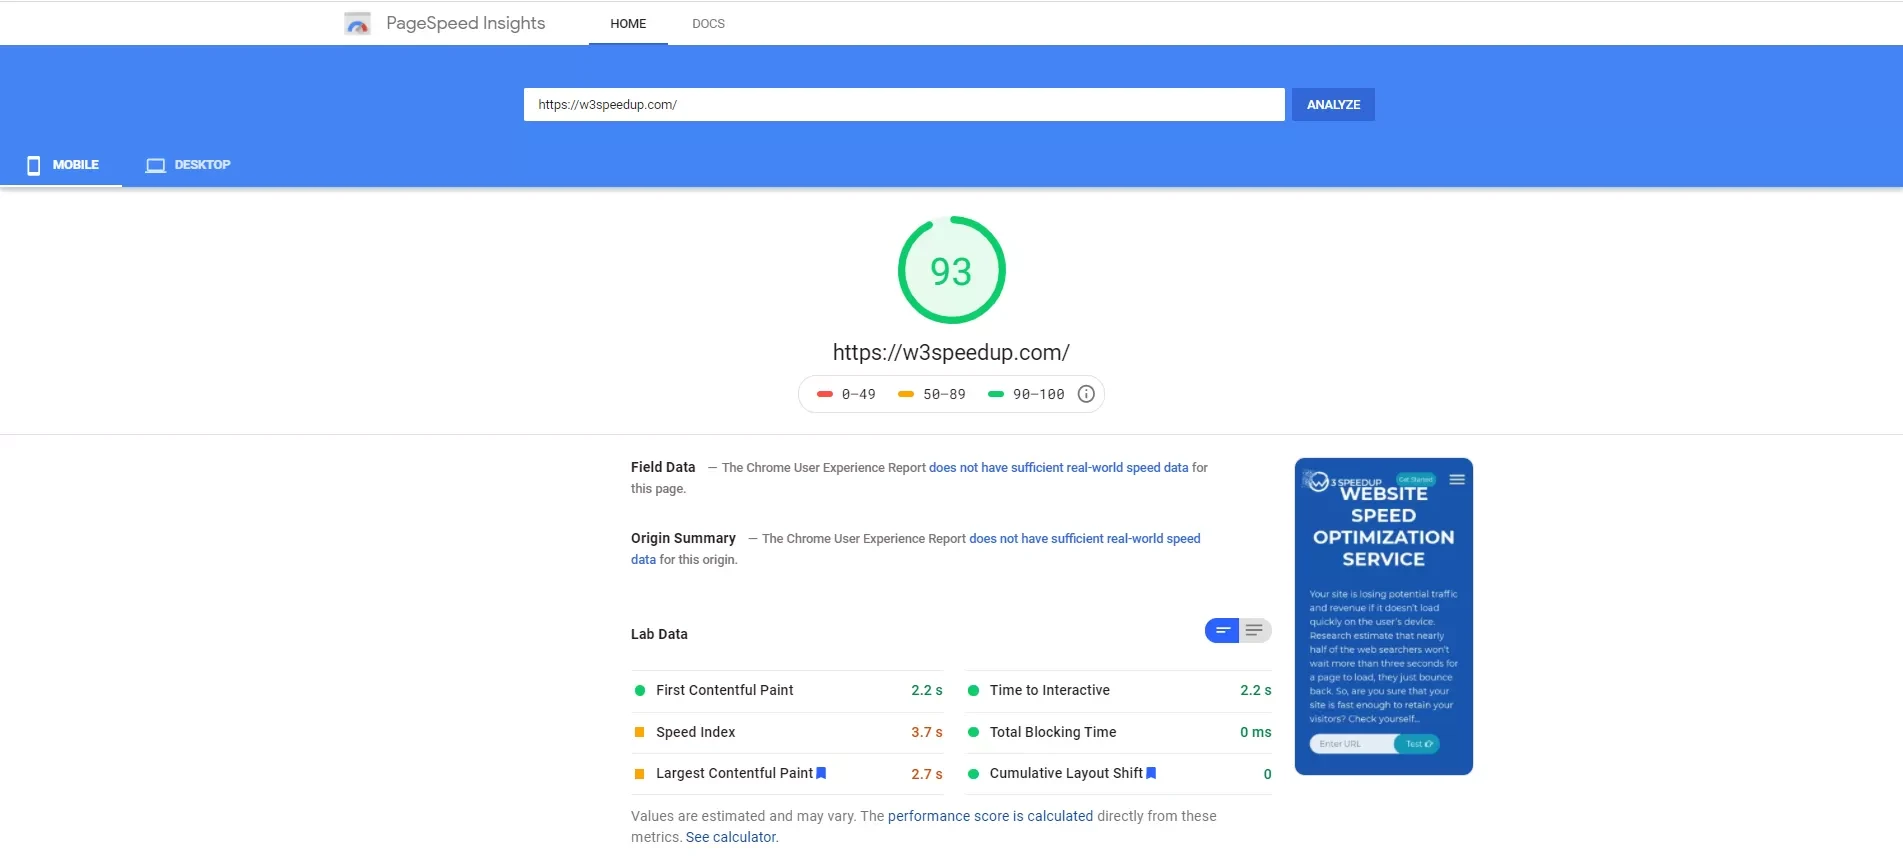Image resolution: width=1903 pixels, height=862 pixels.
Task: Click the Lab Data heading
Action: 659,634
